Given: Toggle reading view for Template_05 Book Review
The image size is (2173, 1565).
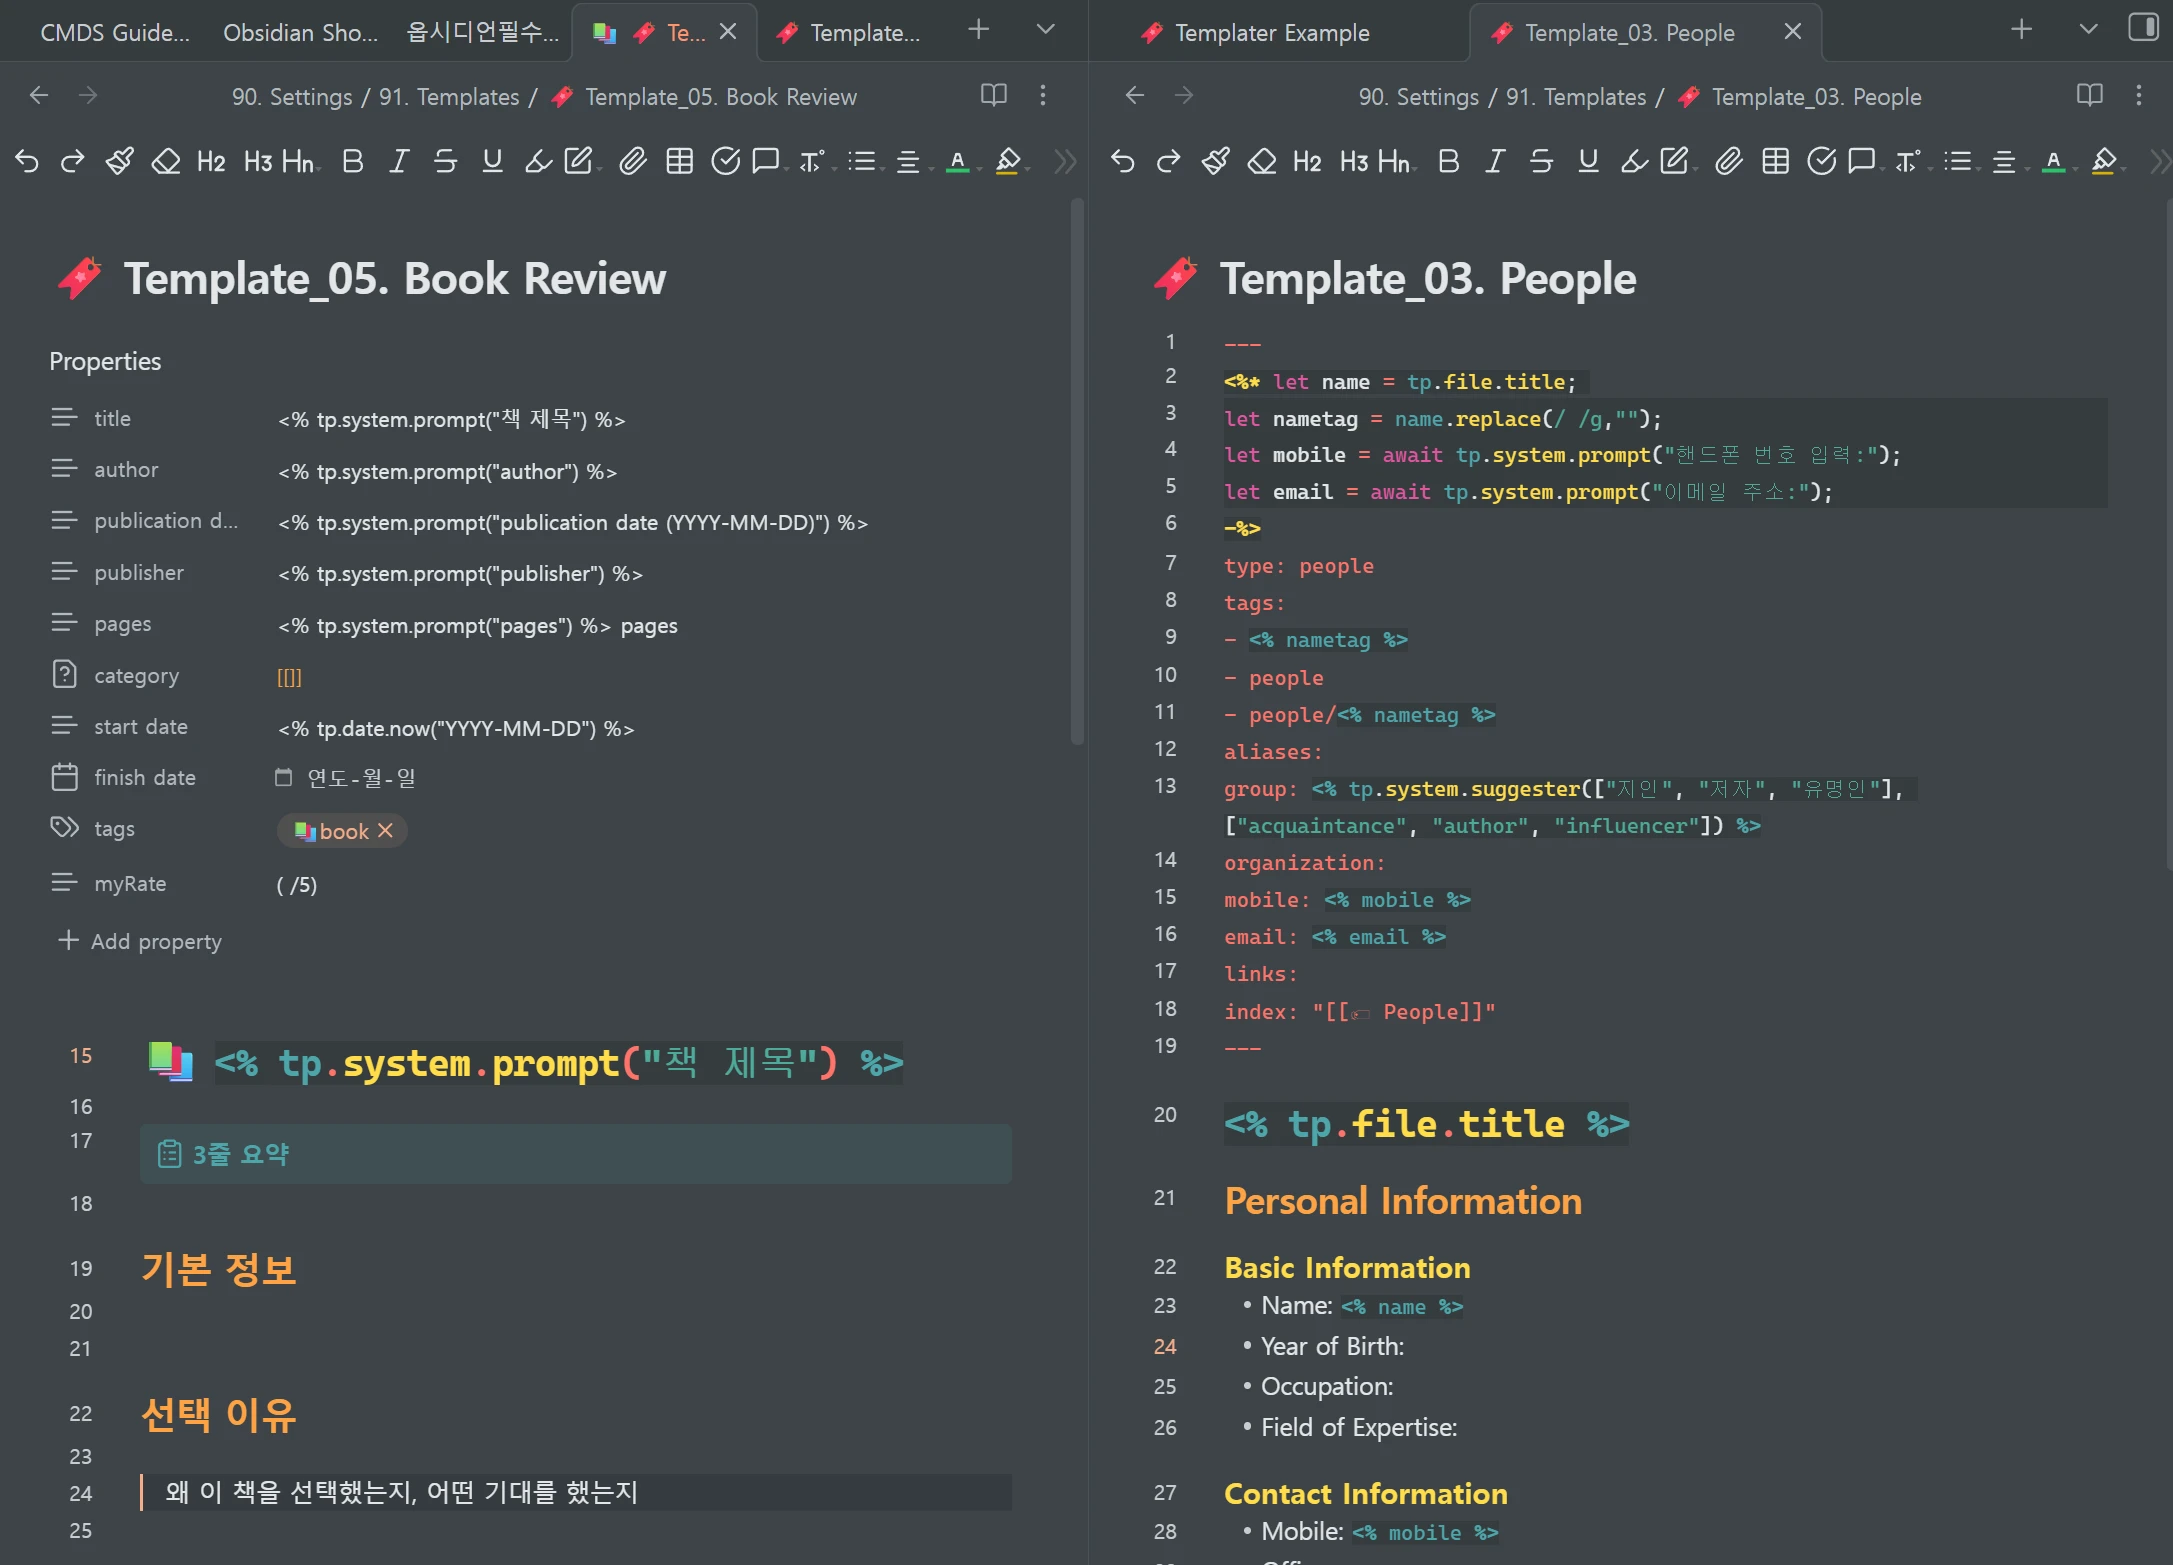Looking at the screenshot, I should [x=993, y=96].
